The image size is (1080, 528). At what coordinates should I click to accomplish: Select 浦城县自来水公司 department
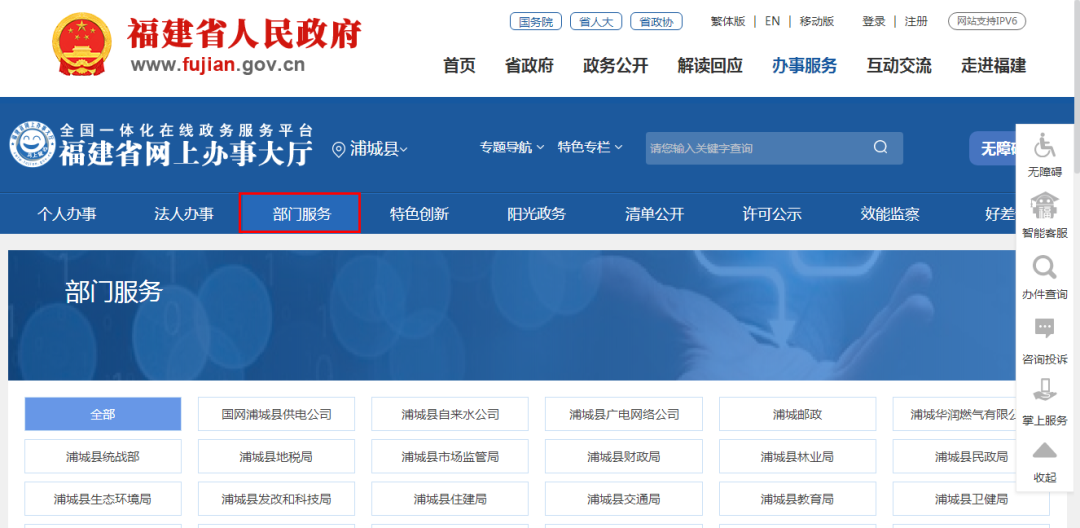[x=450, y=414]
